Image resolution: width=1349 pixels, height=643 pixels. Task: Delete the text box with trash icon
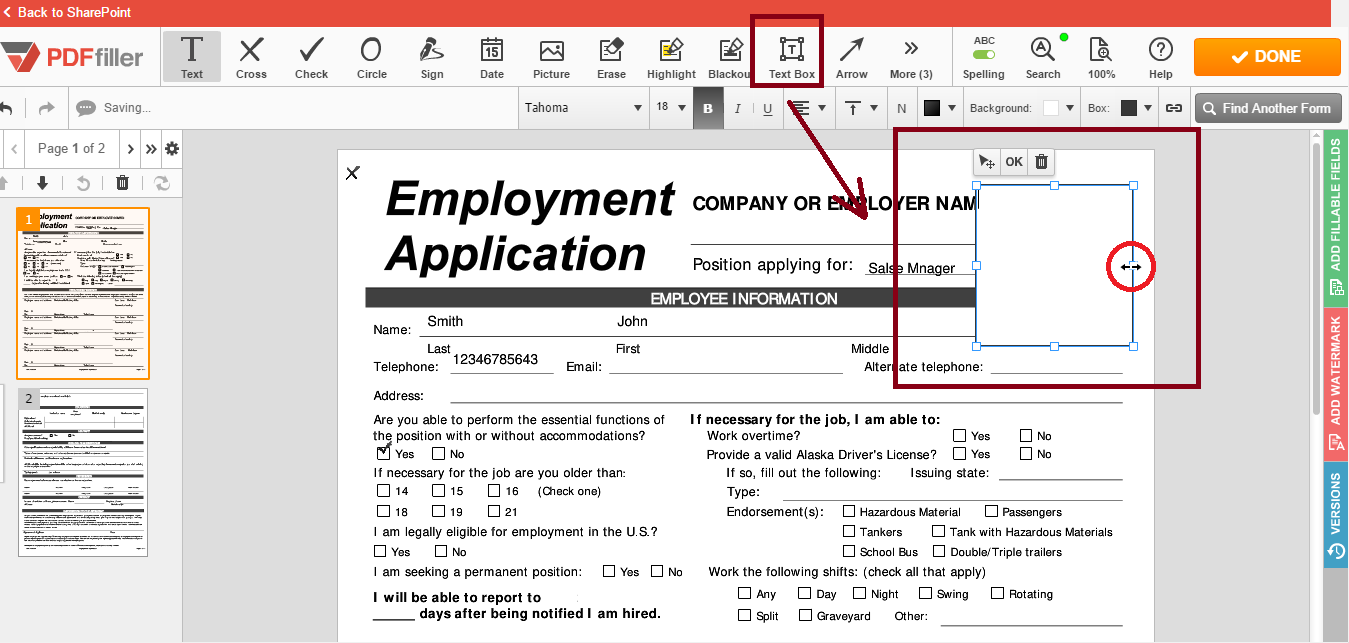pyautogui.click(x=1041, y=162)
